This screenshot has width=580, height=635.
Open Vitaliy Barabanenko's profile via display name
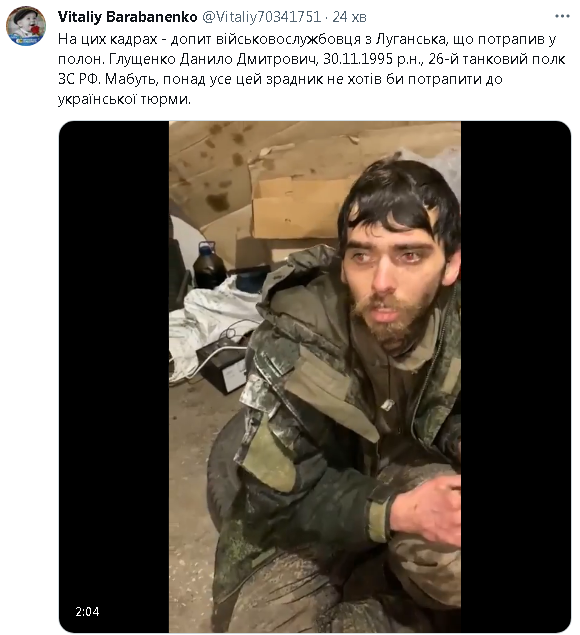coord(128,17)
